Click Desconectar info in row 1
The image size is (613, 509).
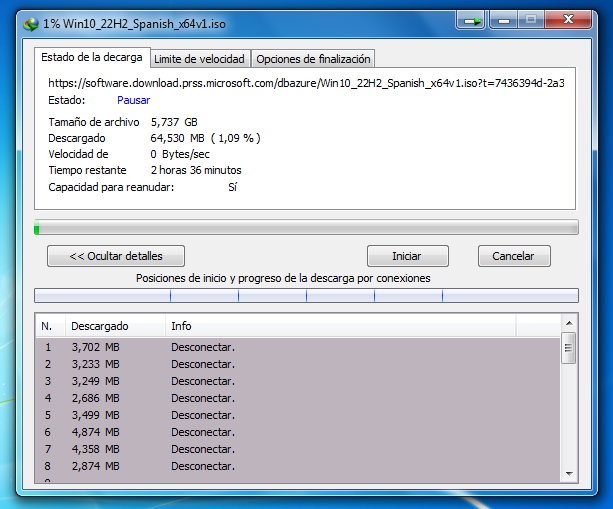click(203, 347)
